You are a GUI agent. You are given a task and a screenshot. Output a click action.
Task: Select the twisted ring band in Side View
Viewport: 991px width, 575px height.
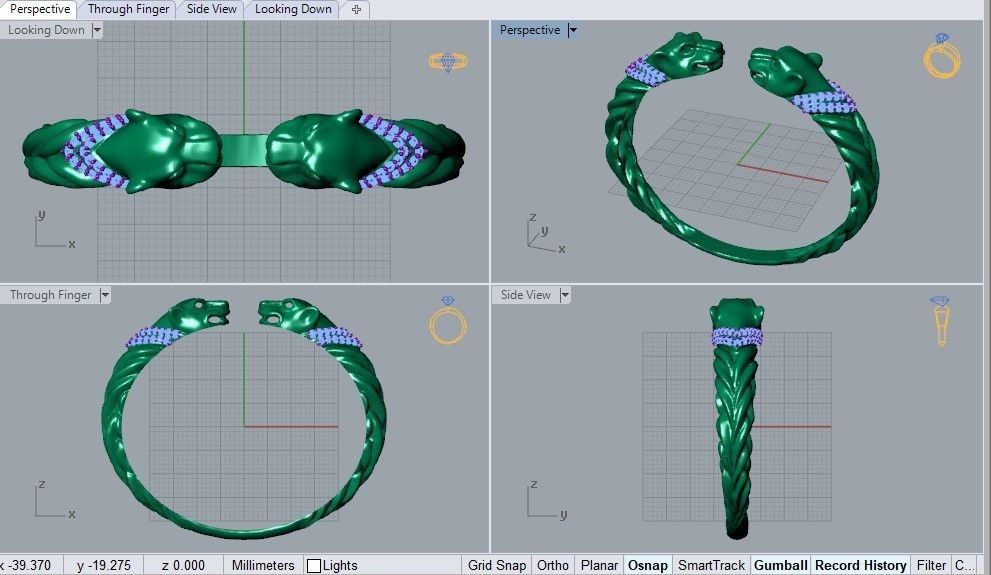point(736,442)
